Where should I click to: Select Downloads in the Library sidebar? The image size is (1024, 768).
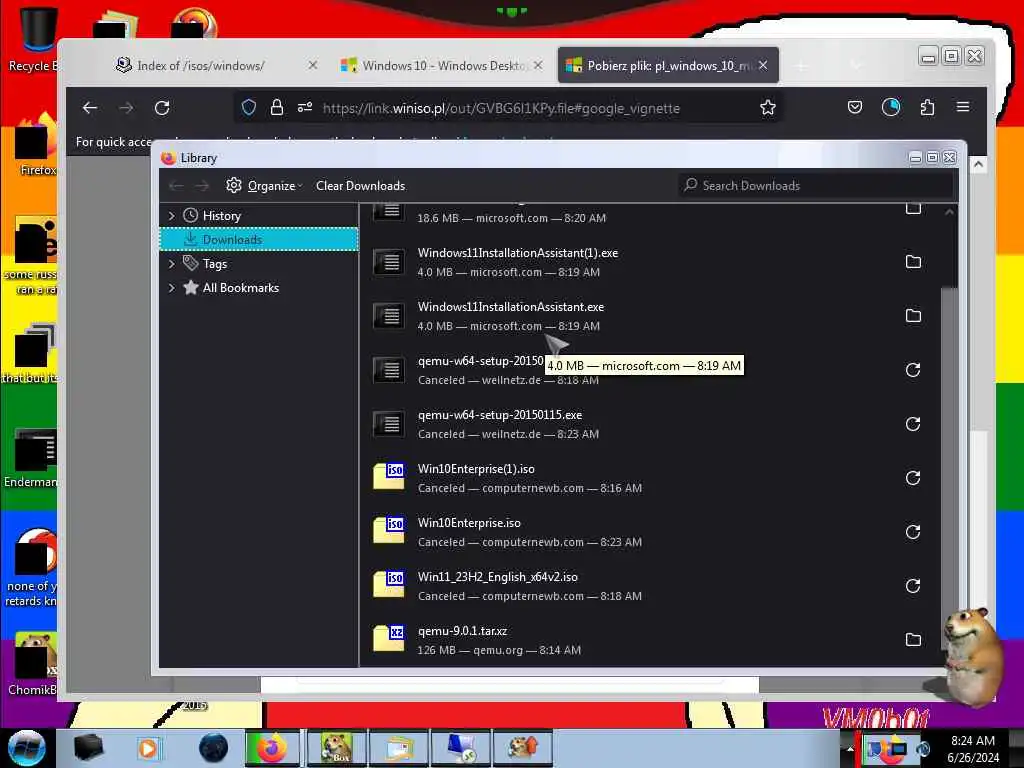[x=259, y=240]
